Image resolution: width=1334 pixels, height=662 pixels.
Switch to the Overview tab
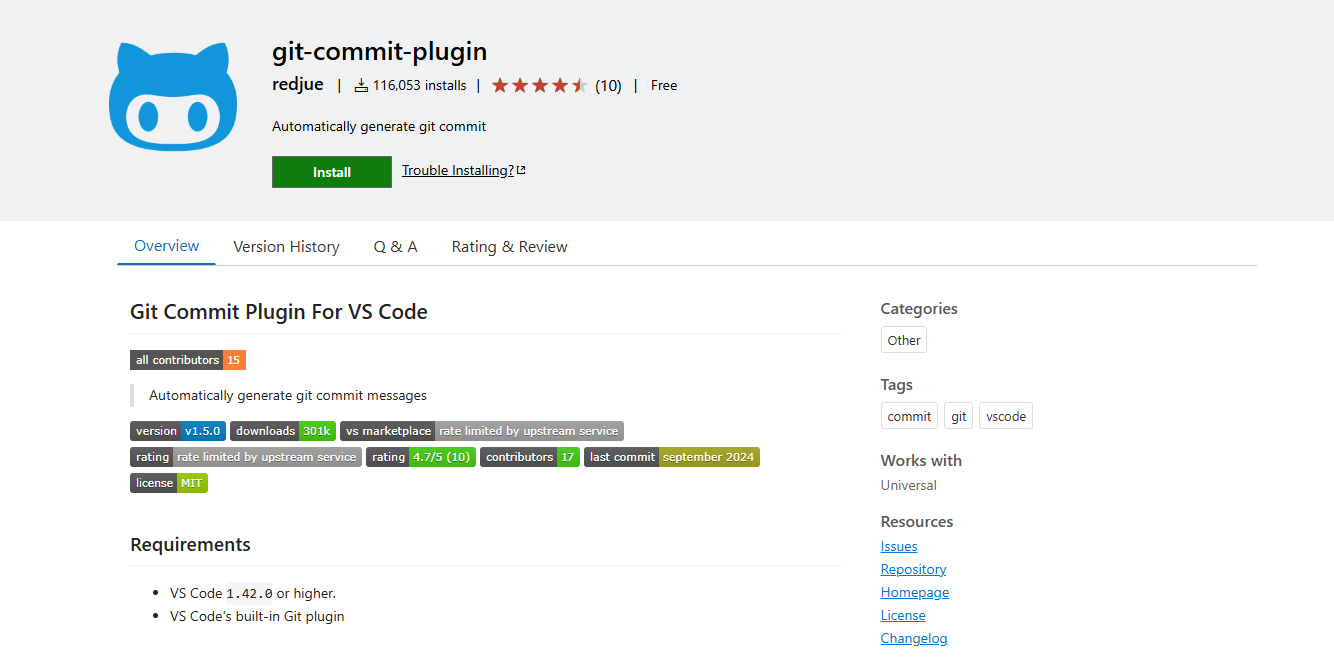167,246
